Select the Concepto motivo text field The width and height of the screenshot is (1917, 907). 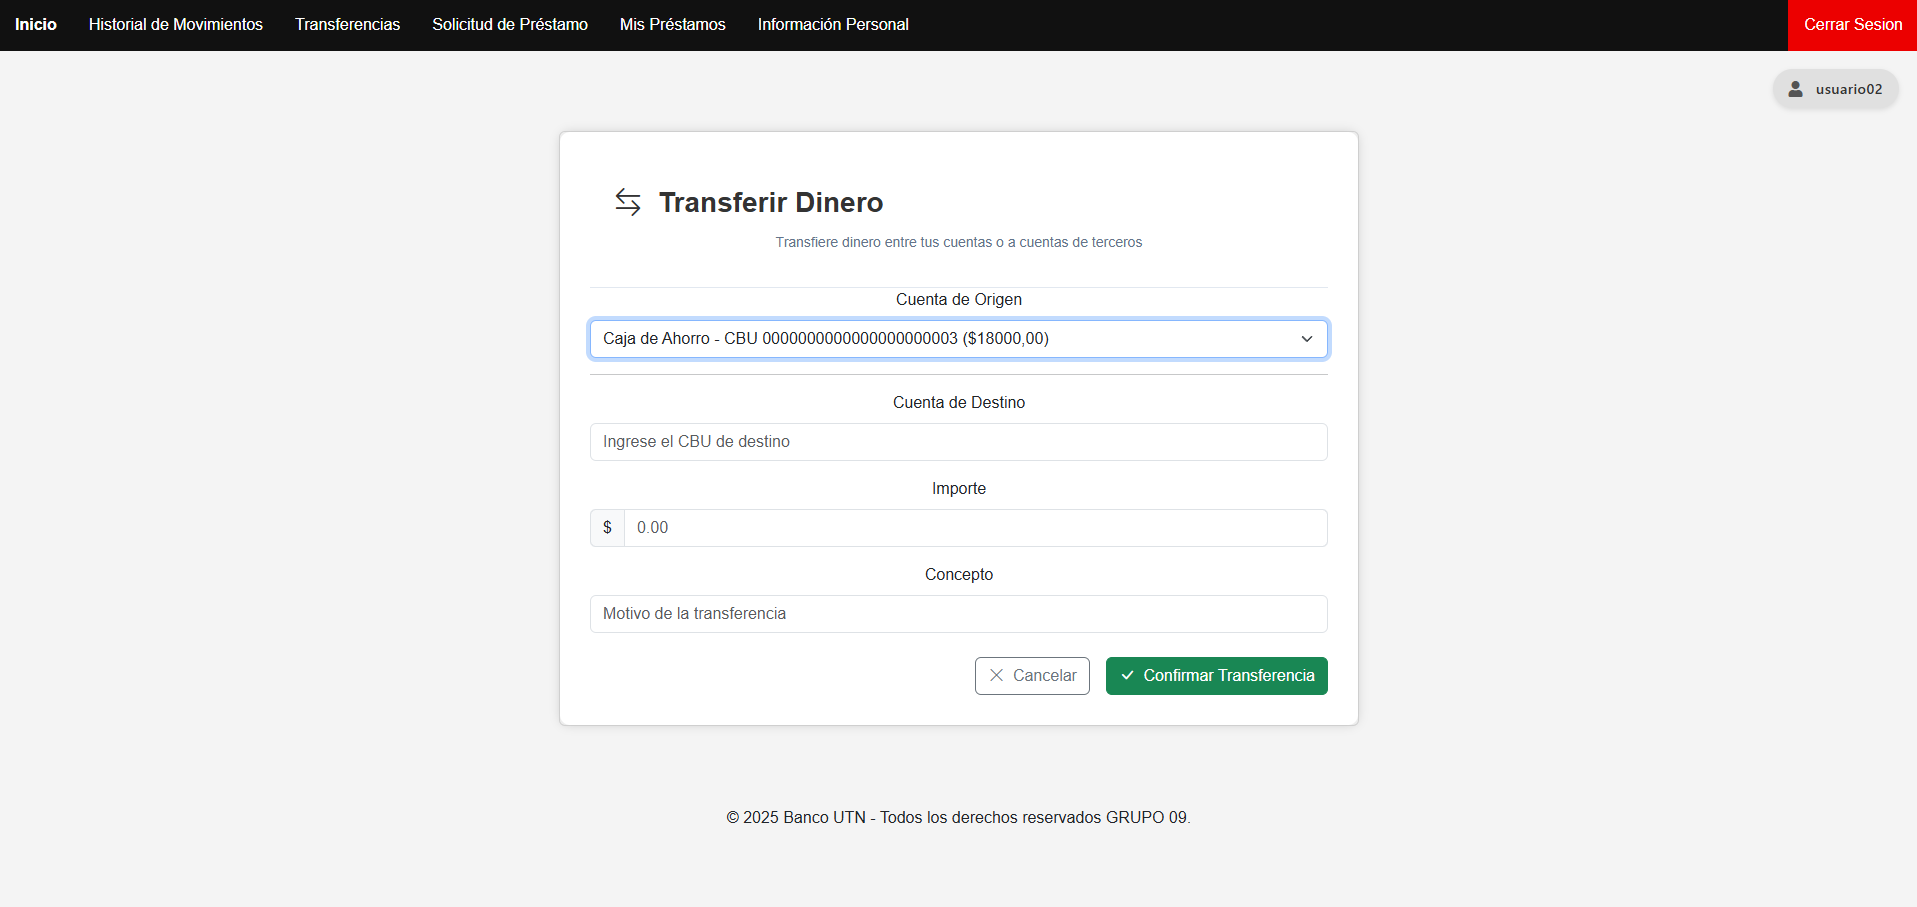tap(958, 614)
